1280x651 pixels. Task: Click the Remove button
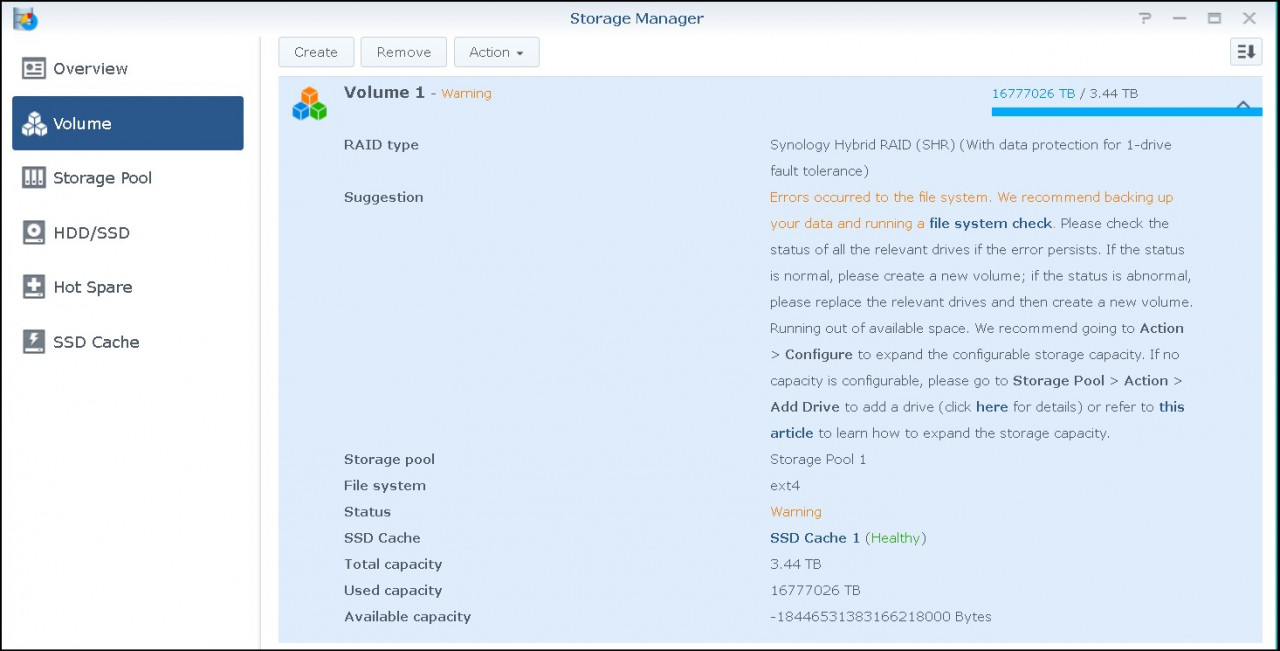[x=403, y=52]
